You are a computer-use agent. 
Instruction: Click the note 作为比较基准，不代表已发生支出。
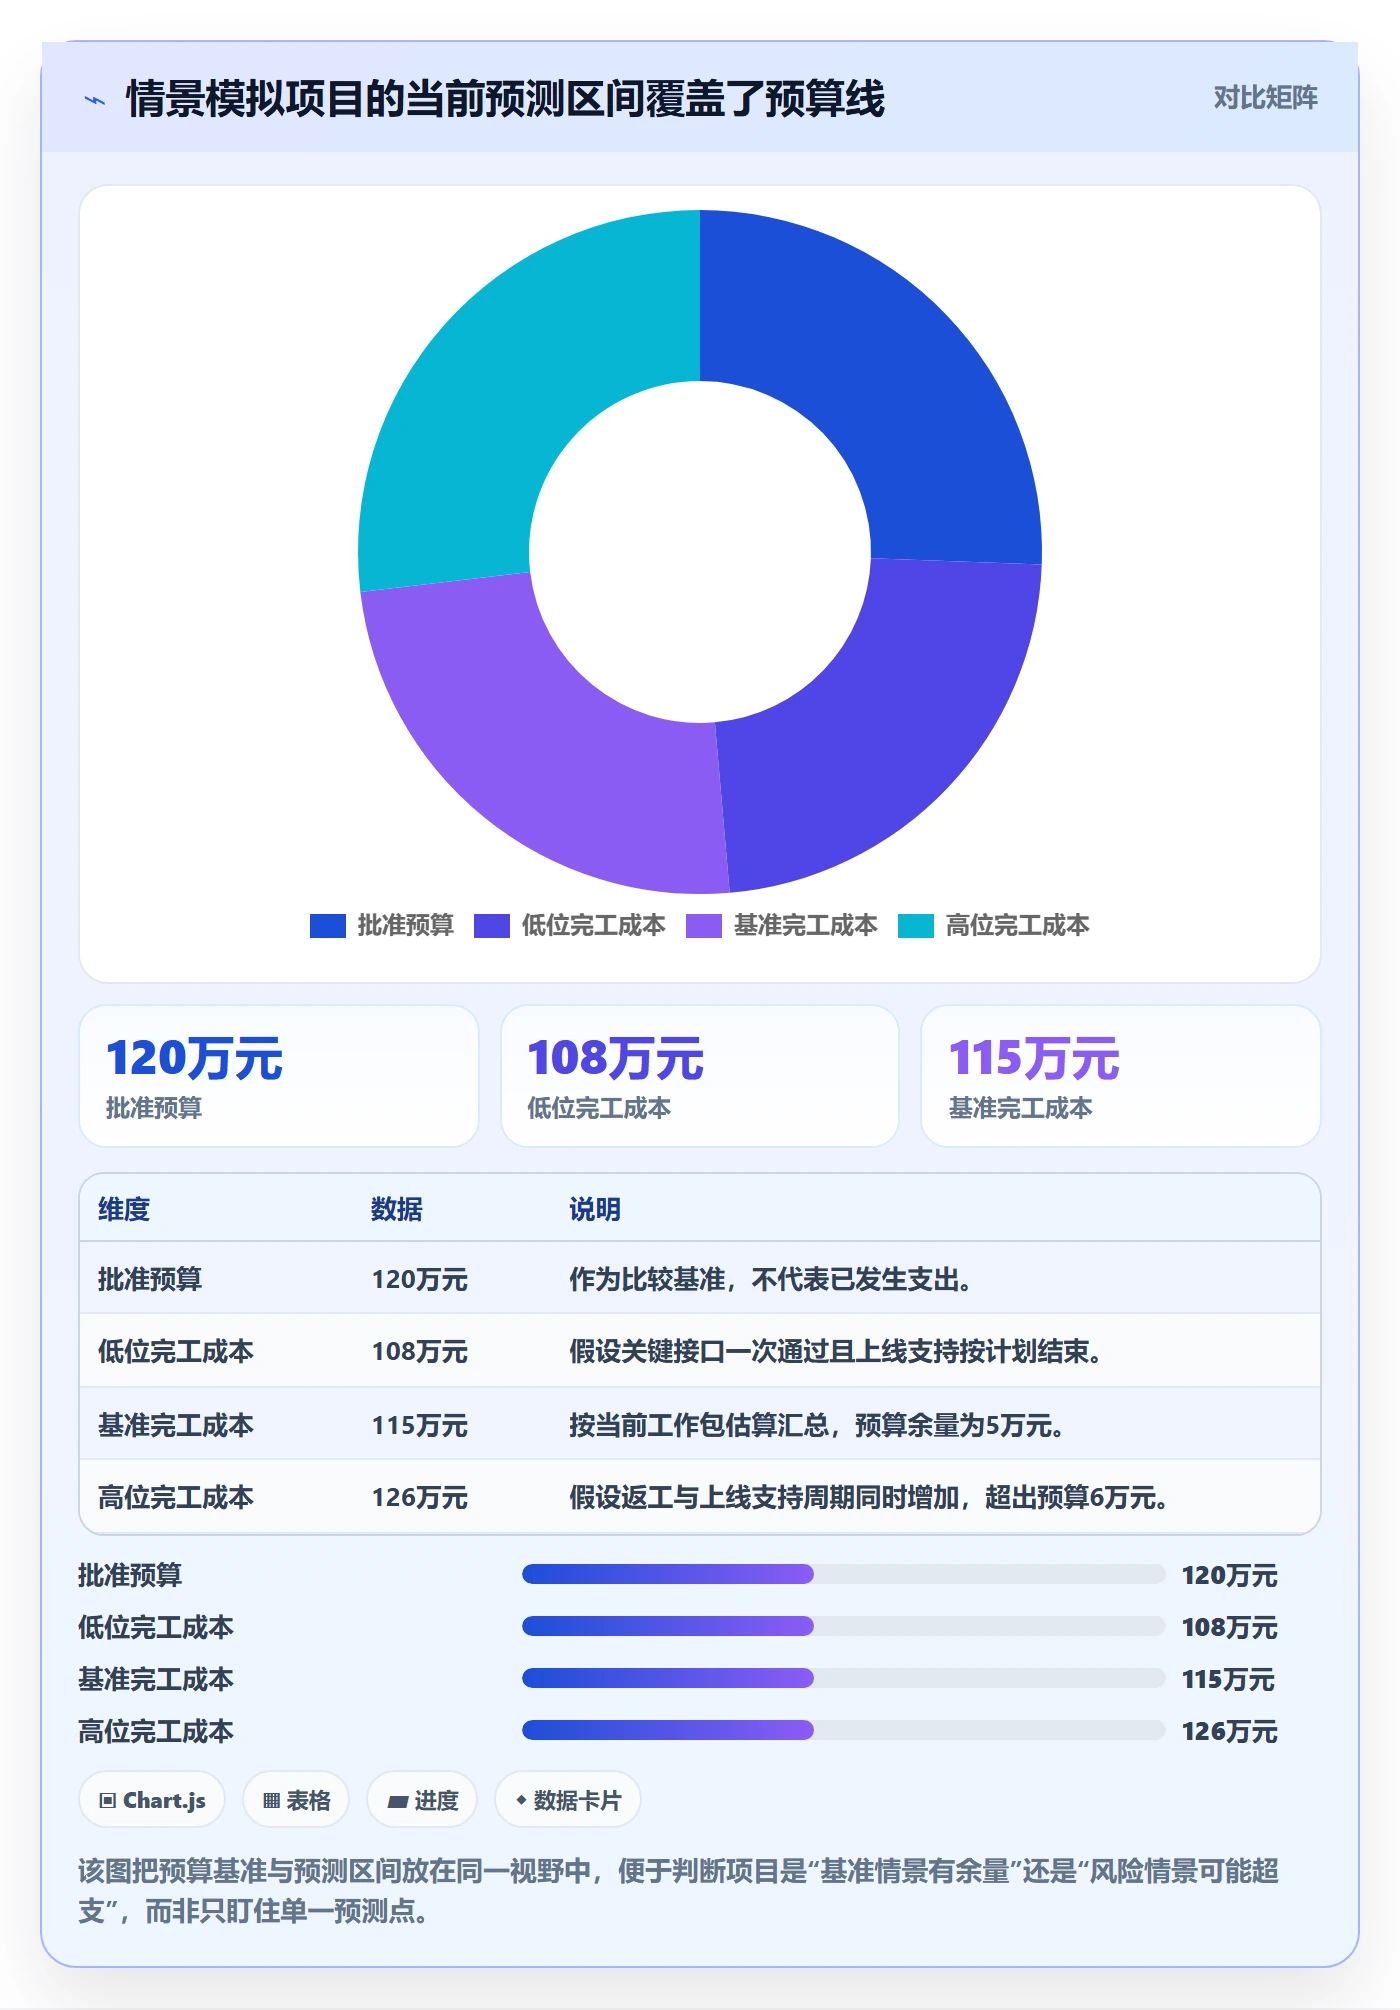pos(772,1280)
